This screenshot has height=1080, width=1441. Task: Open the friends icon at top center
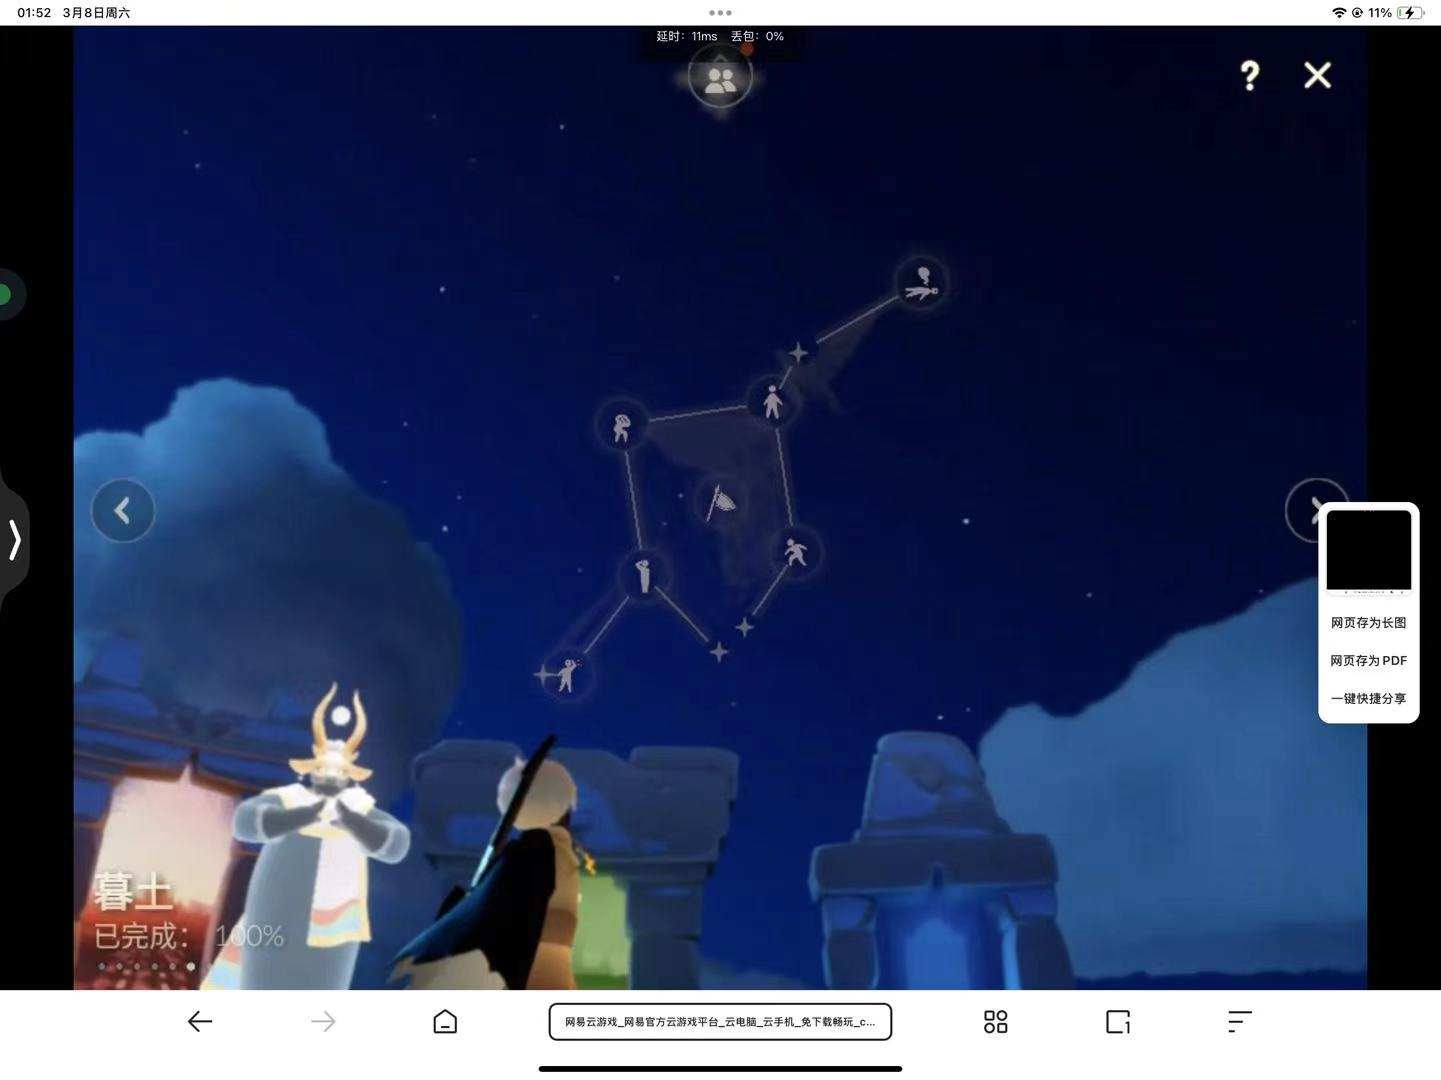720,79
